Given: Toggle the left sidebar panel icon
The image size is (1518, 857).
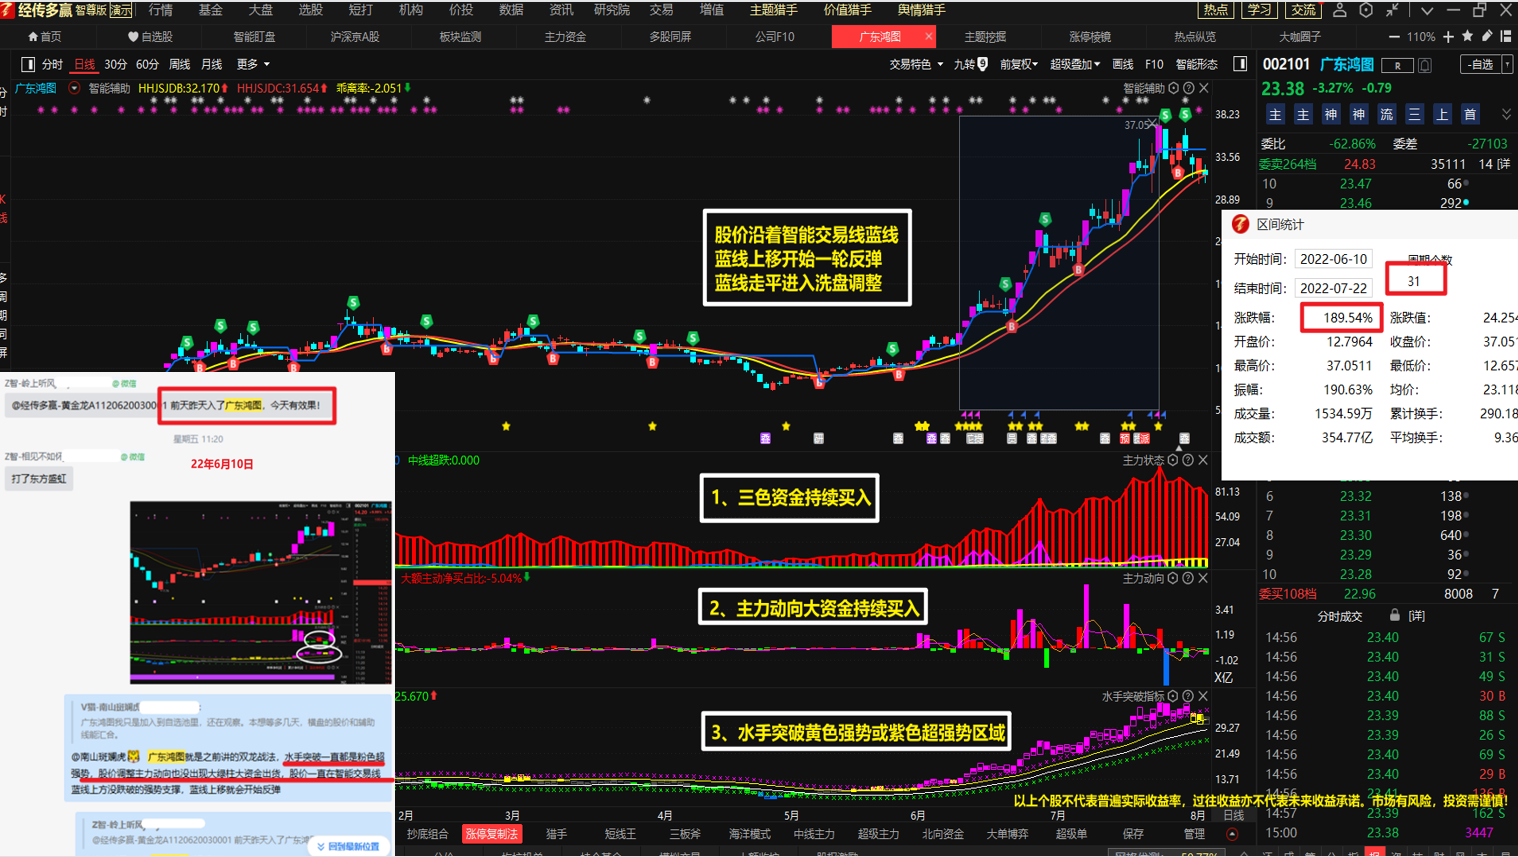Looking at the screenshot, I should click(x=28, y=64).
